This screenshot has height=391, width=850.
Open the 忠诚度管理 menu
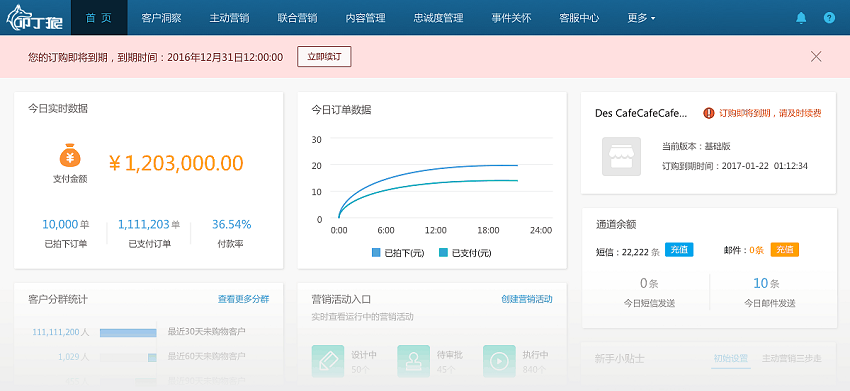pyautogui.click(x=439, y=18)
